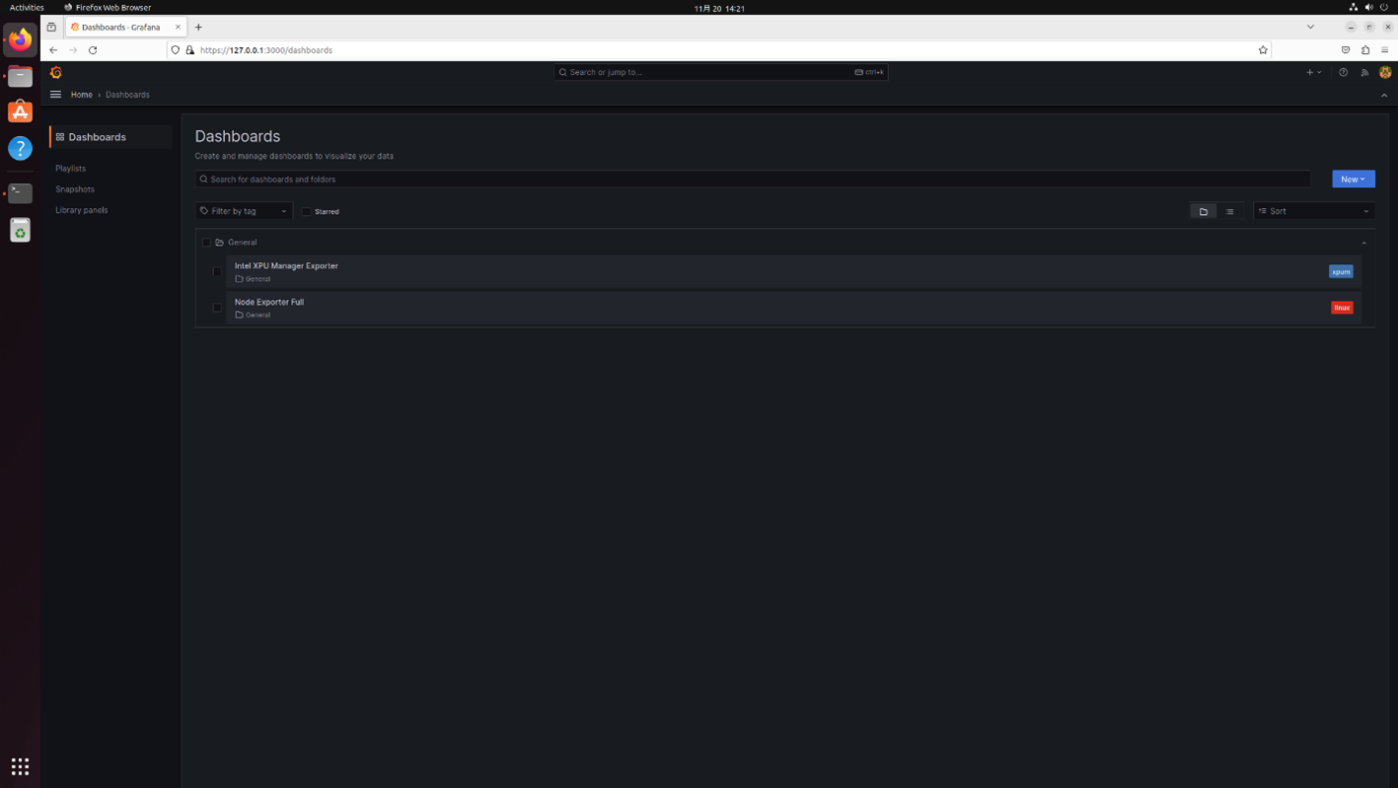Open the Help app in the dock
Image resolution: width=1398 pixels, height=788 pixels.
[20, 148]
